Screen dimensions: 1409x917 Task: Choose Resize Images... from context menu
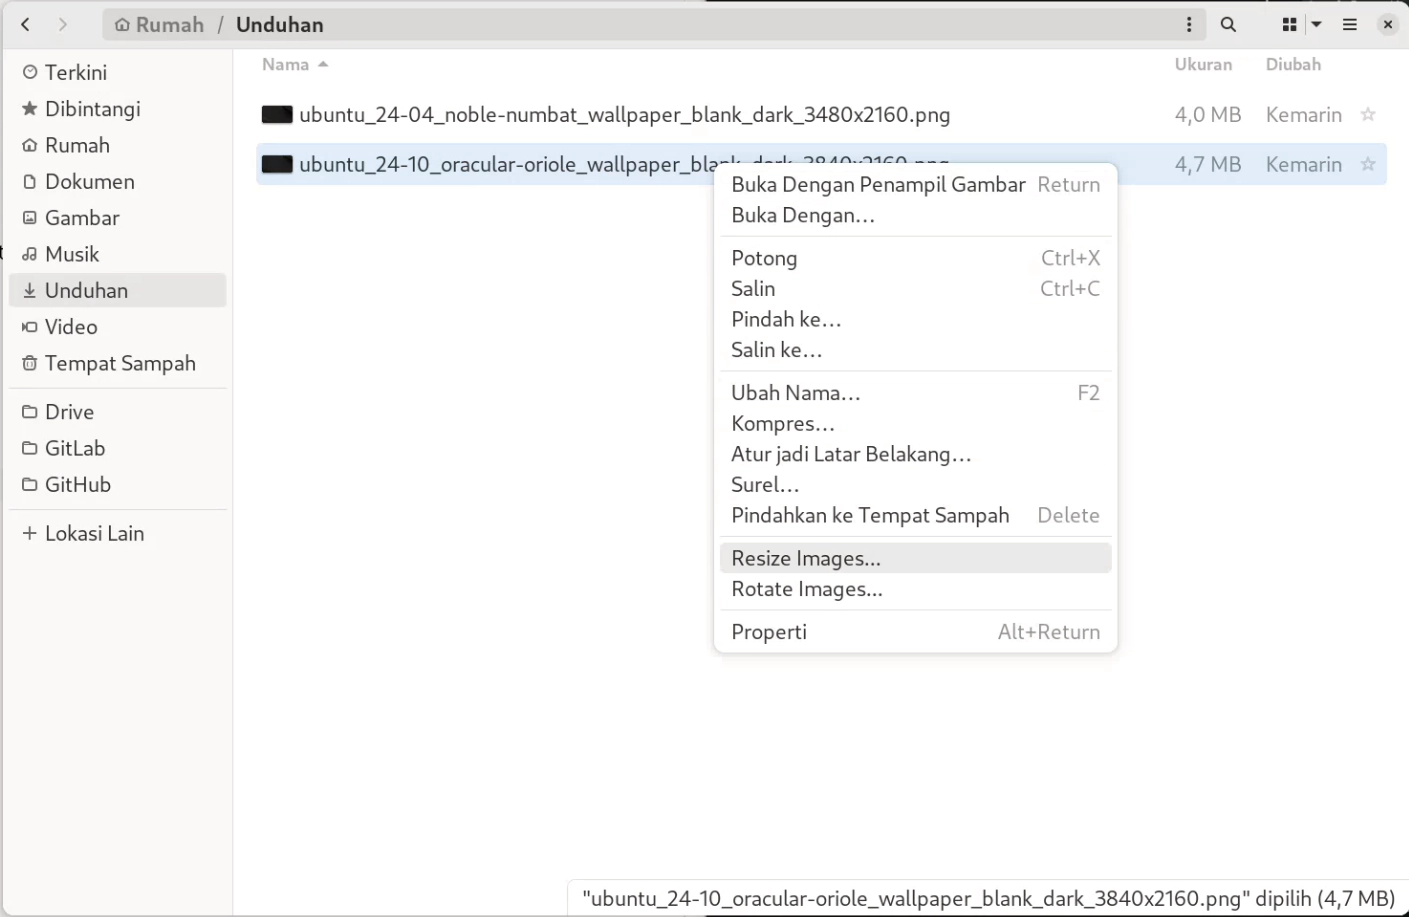[x=805, y=558]
